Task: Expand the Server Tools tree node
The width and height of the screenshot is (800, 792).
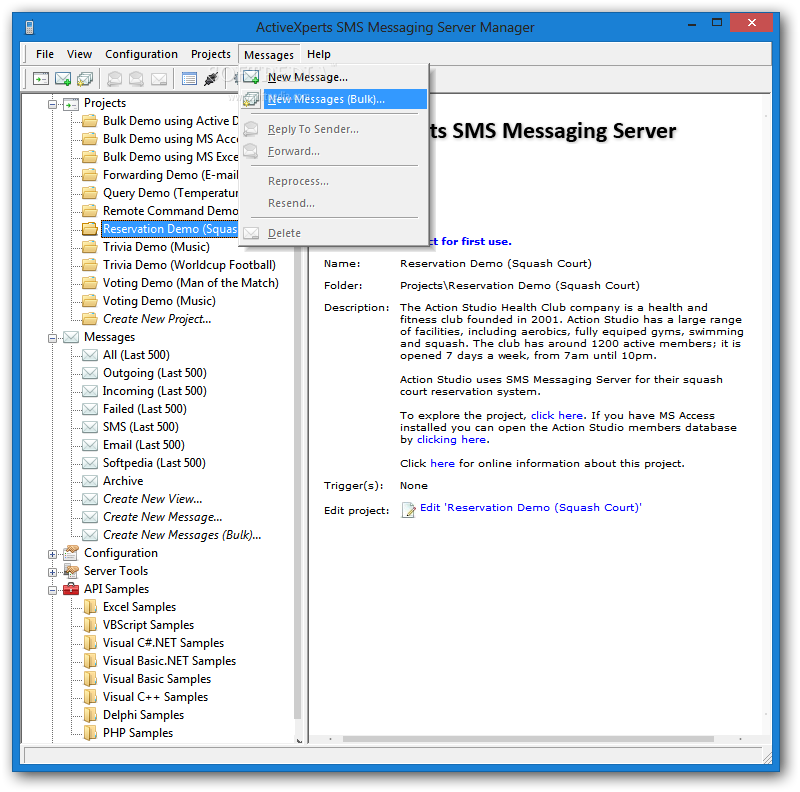Action: (x=52, y=572)
